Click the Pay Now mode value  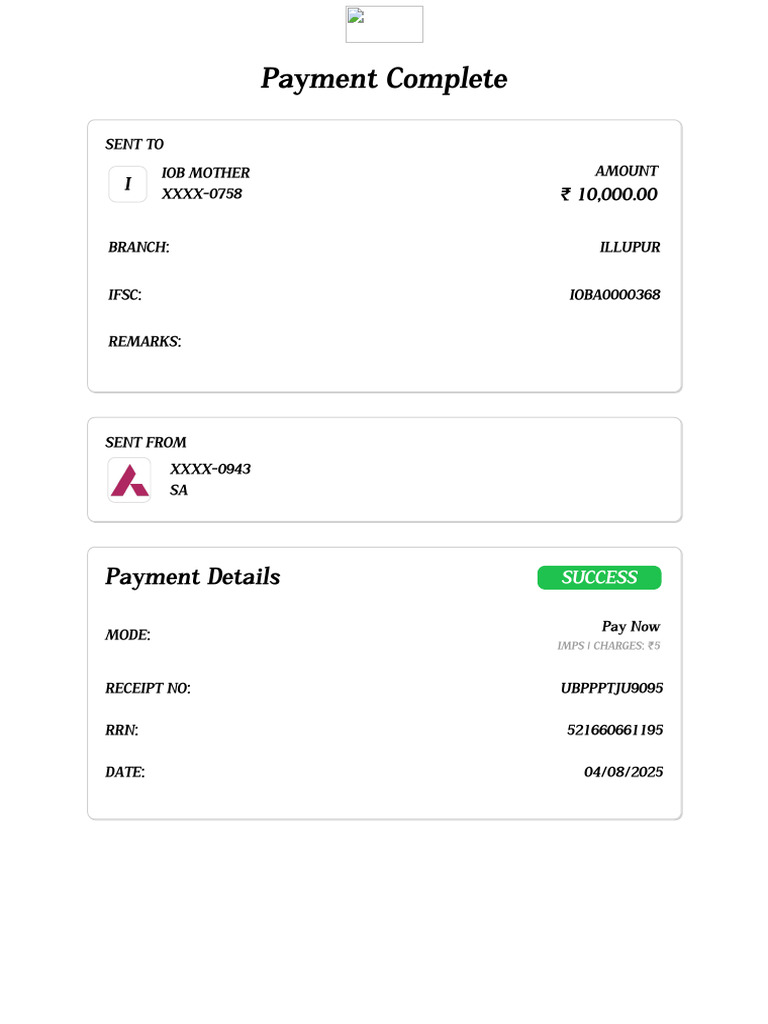point(631,627)
